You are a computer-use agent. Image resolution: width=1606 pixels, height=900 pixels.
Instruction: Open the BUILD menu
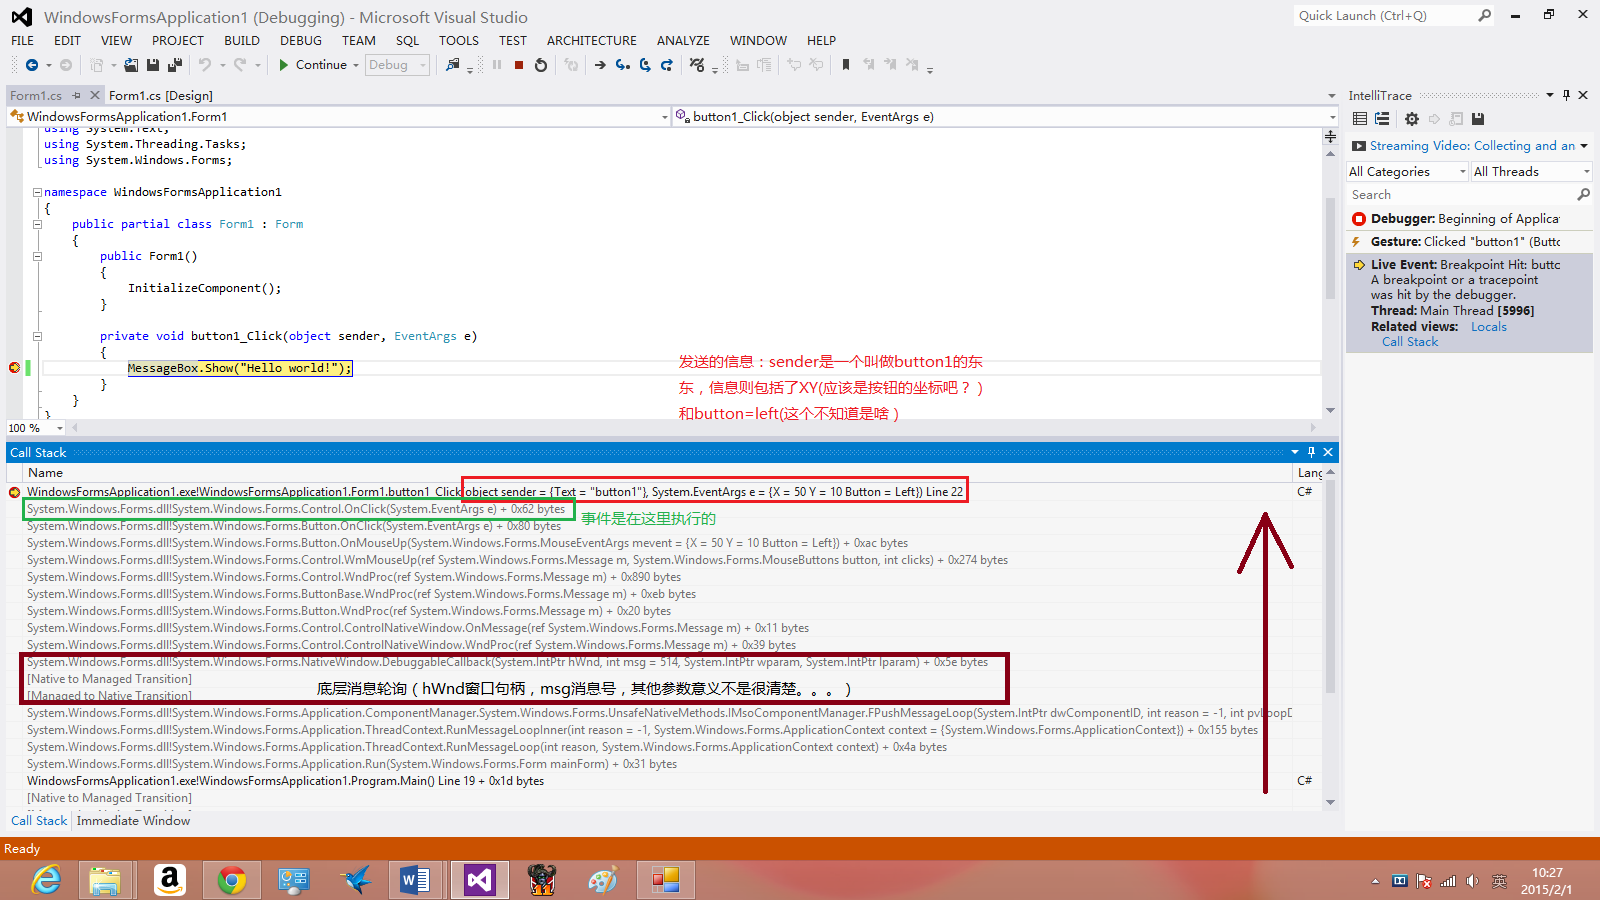(x=242, y=41)
